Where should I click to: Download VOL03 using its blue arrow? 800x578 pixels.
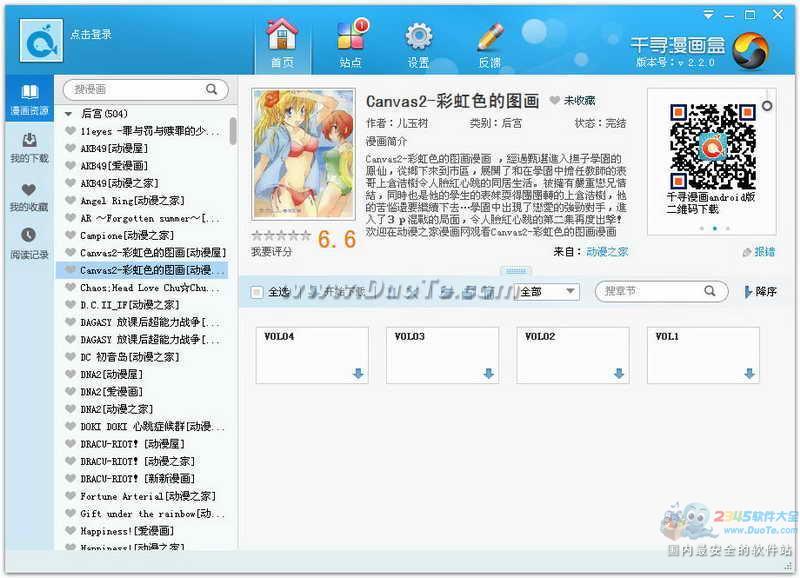[489, 373]
